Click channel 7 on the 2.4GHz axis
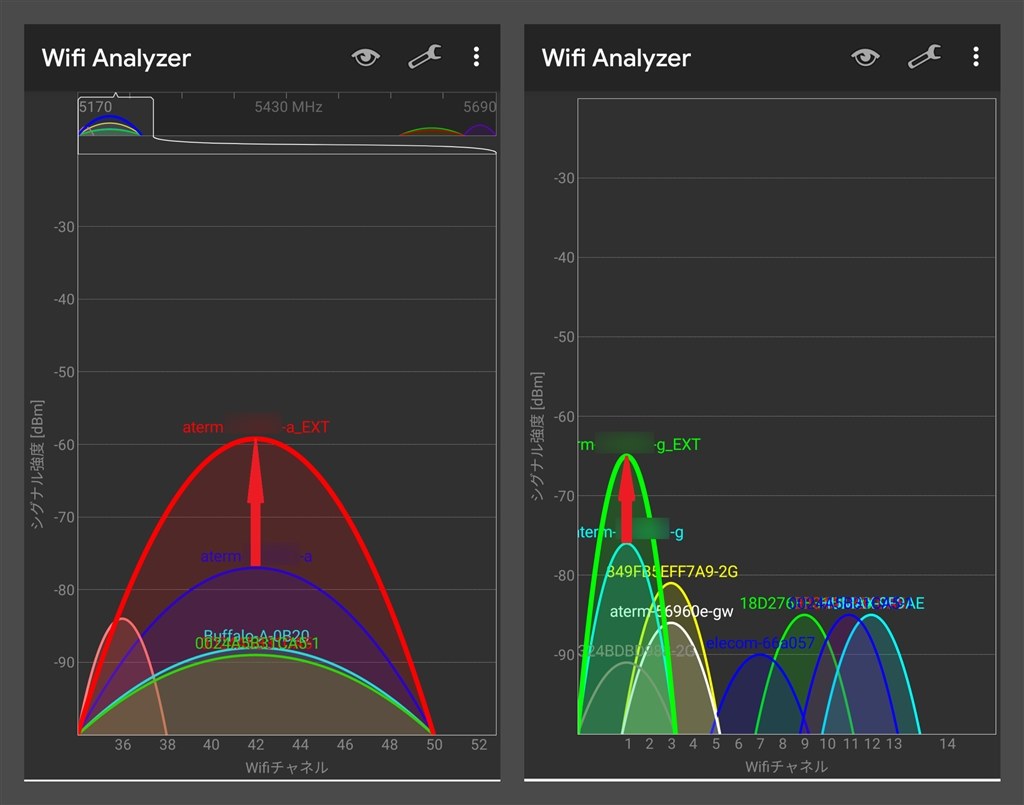The height and width of the screenshot is (805, 1024). pyautogui.click(x=760, y=744)
